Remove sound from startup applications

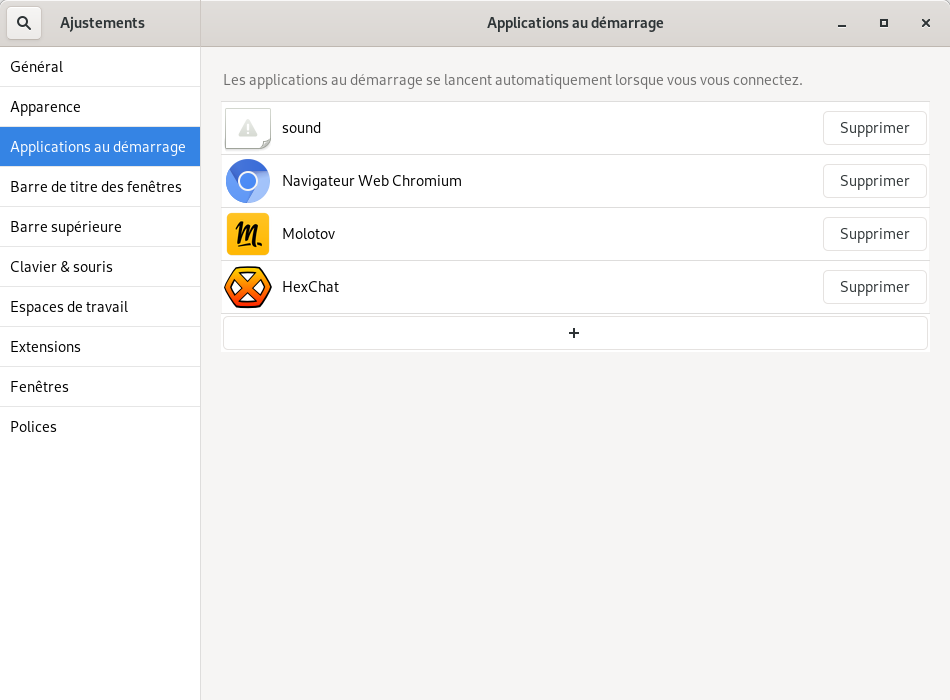coord(874,128)
